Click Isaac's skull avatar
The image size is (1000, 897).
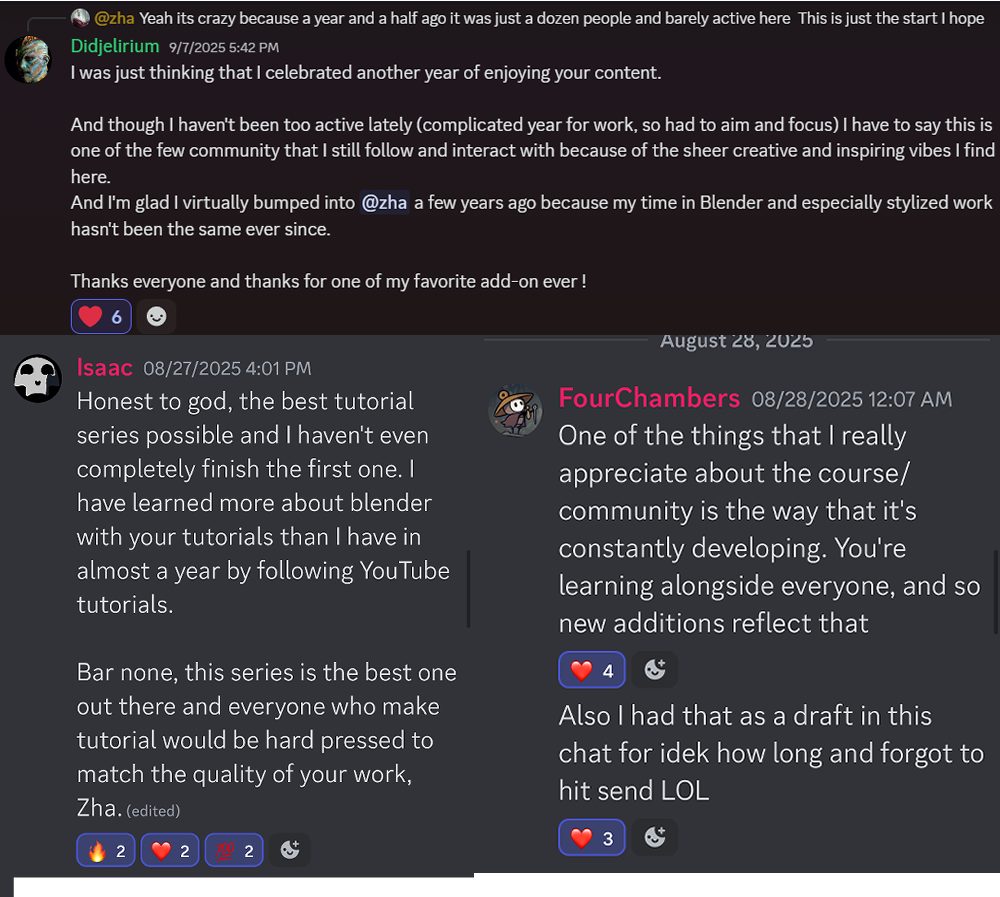coord(38,380)
